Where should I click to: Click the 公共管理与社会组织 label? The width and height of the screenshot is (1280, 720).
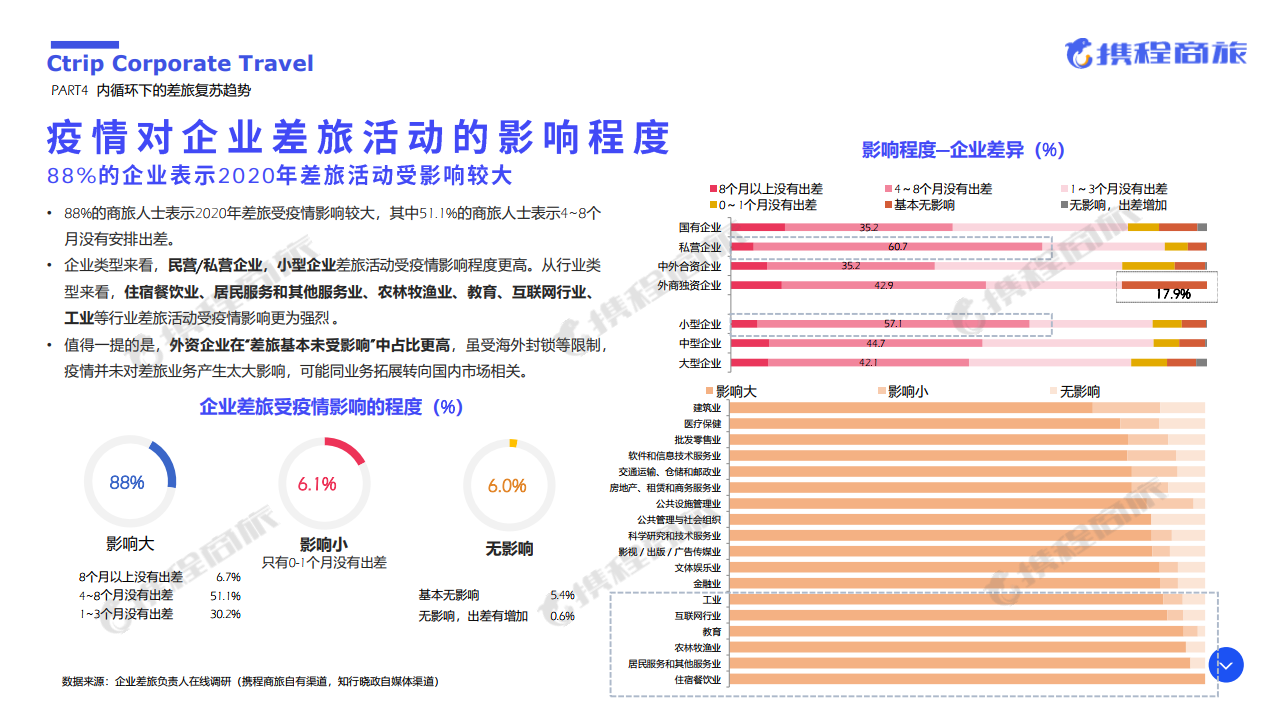click(679, 520)
